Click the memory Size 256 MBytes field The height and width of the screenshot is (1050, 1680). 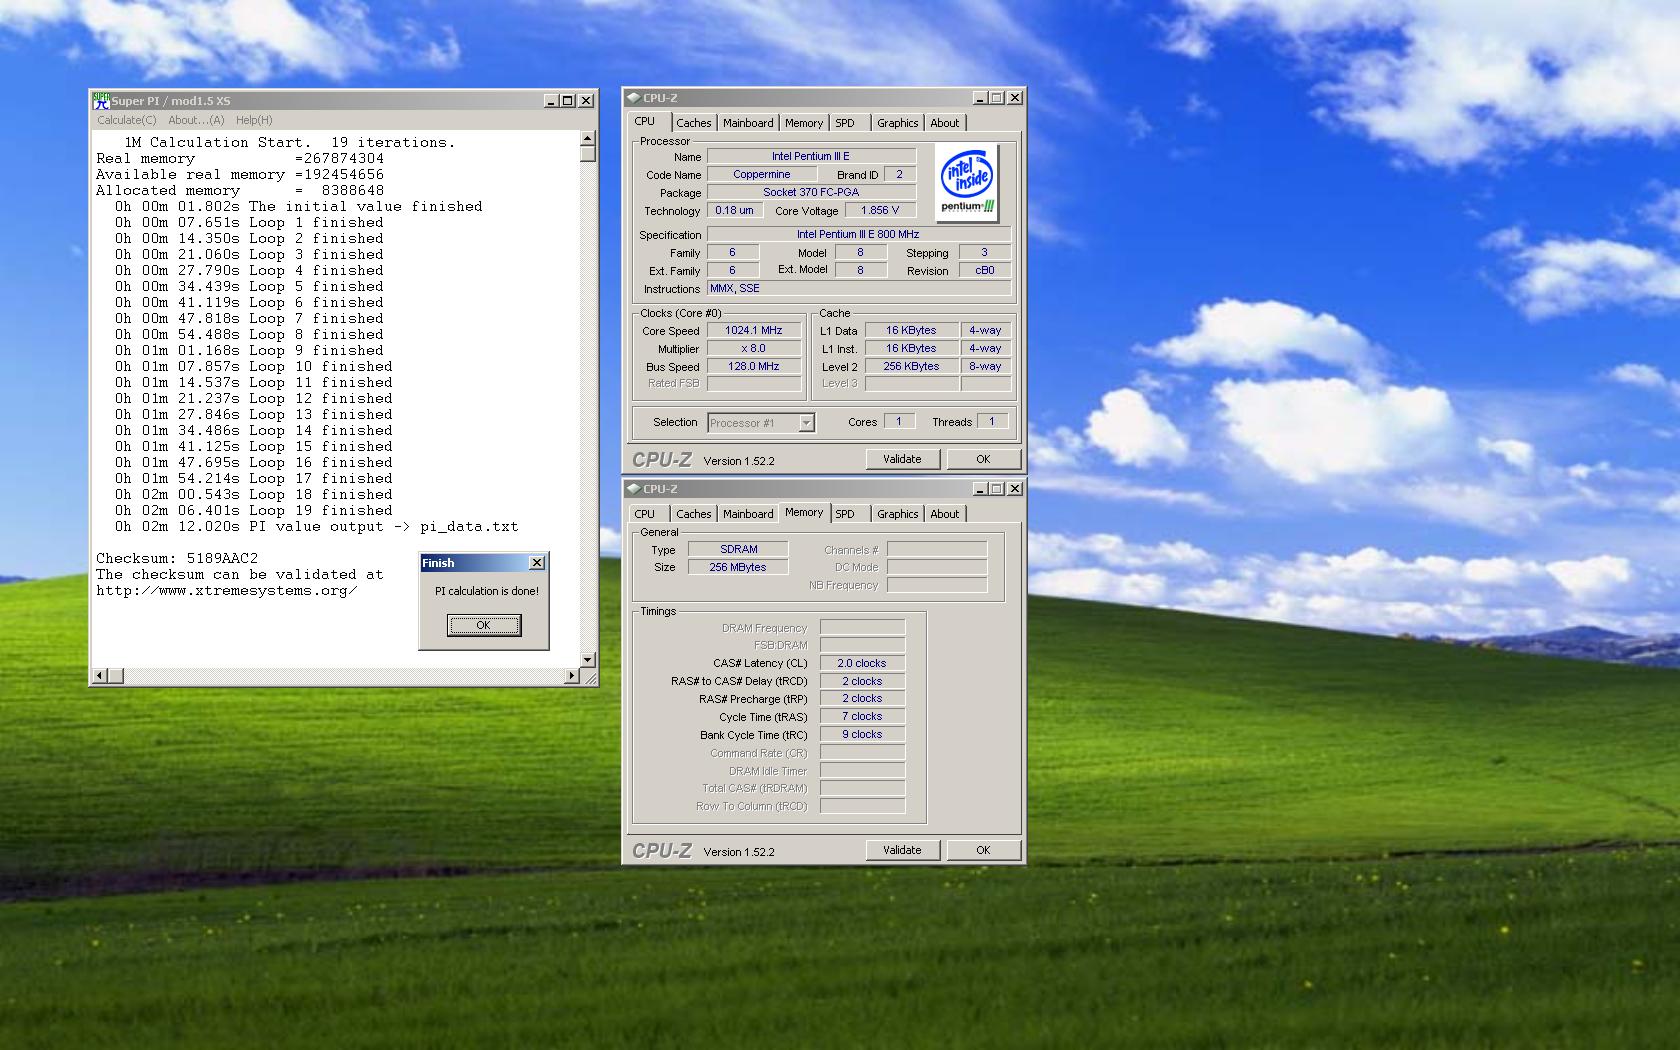pyautogui.click(x=739, y=567)
